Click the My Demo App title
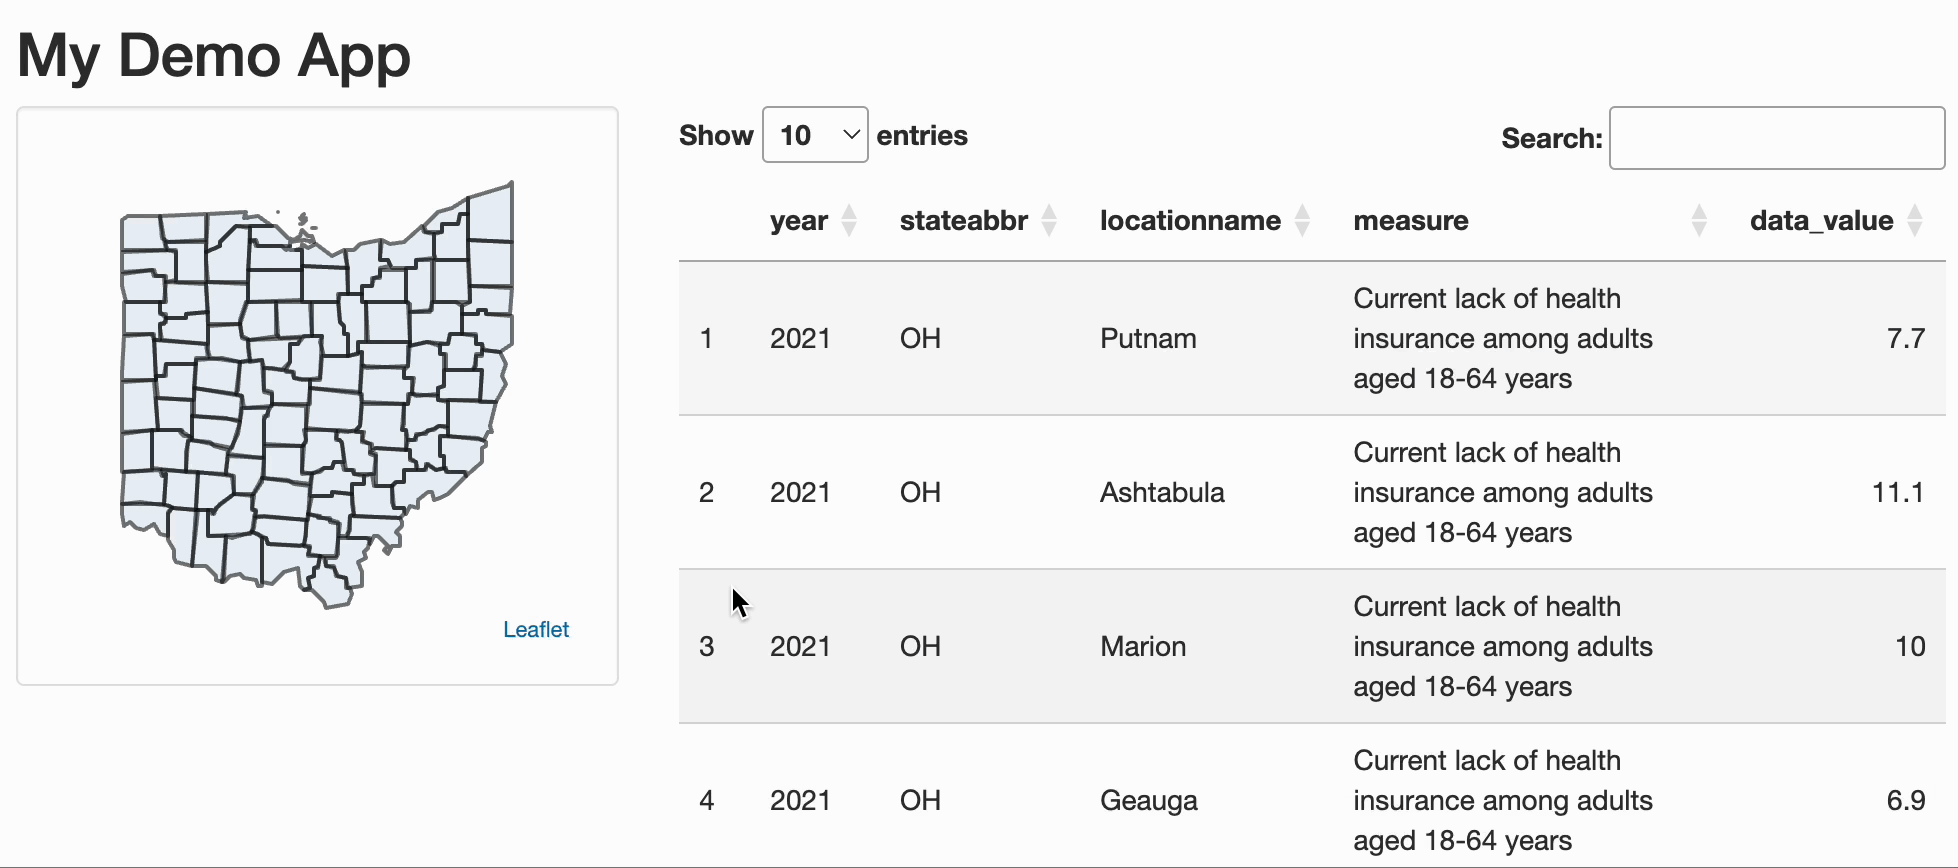 214,55
